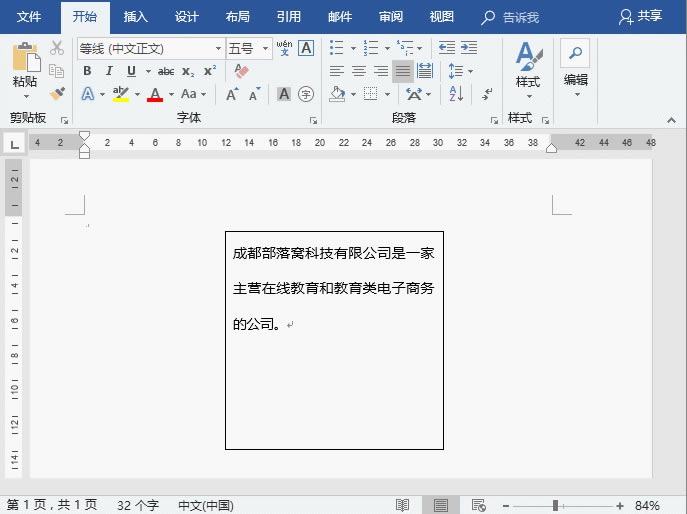Screen dimensions: 687x514
Task: Apply yellow text highlight color
Action: point(120,94)
